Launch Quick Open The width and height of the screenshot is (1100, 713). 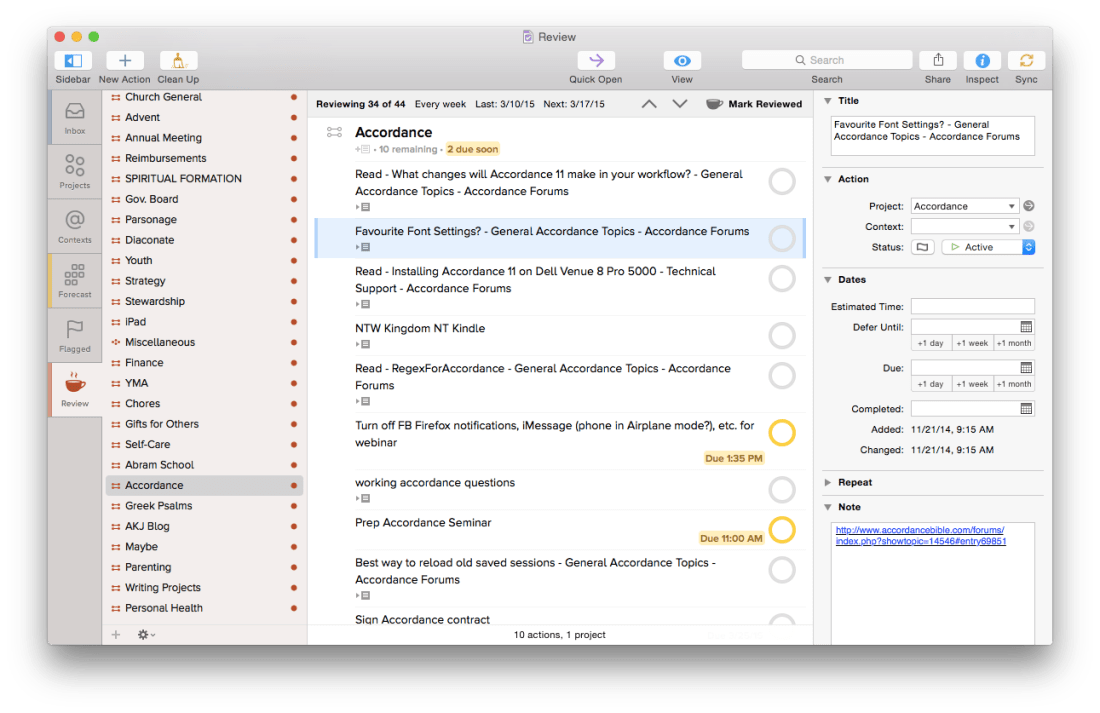pyautogui.click(x=595, y=61)
